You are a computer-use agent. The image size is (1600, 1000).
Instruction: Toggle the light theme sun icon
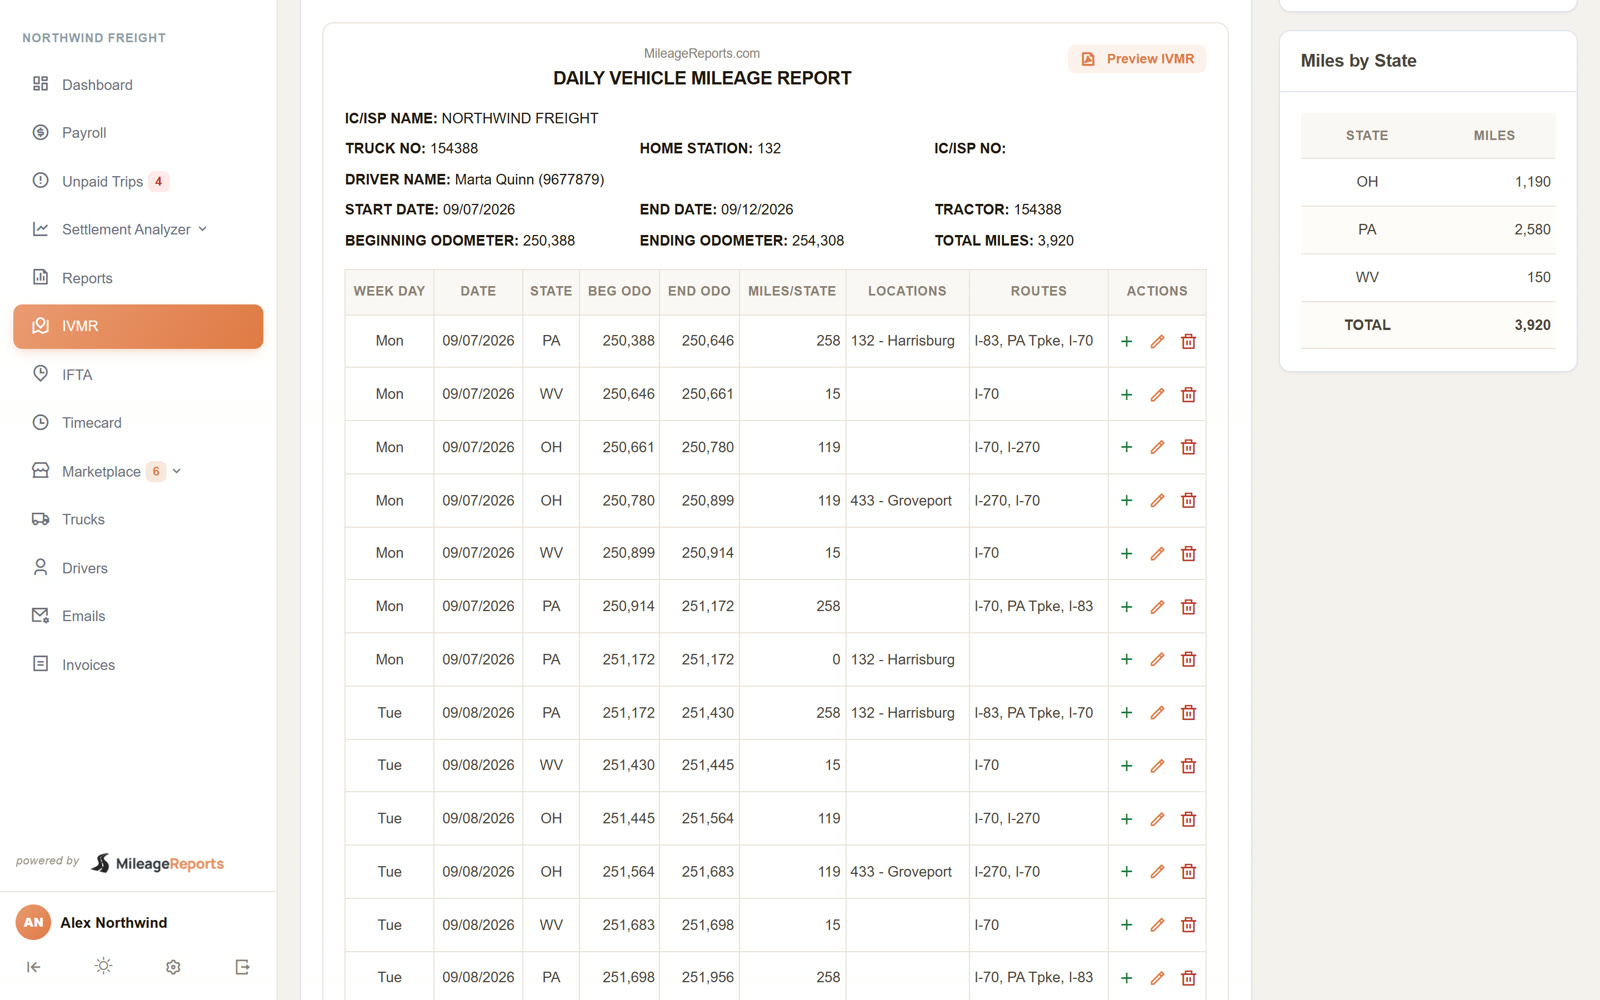pos(103,966)
